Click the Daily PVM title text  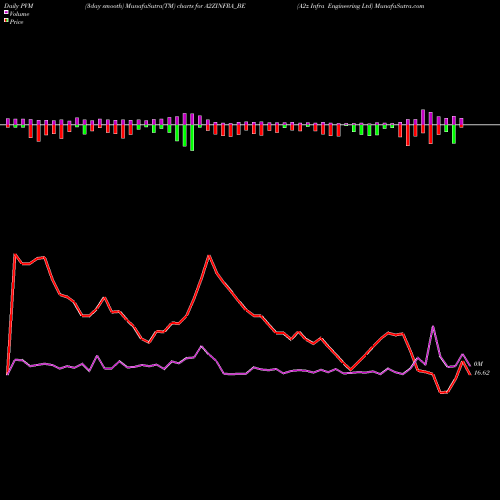coord(19,6)
